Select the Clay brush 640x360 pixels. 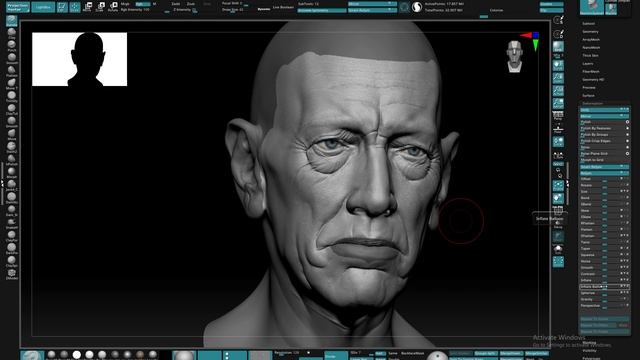[11, 33]
